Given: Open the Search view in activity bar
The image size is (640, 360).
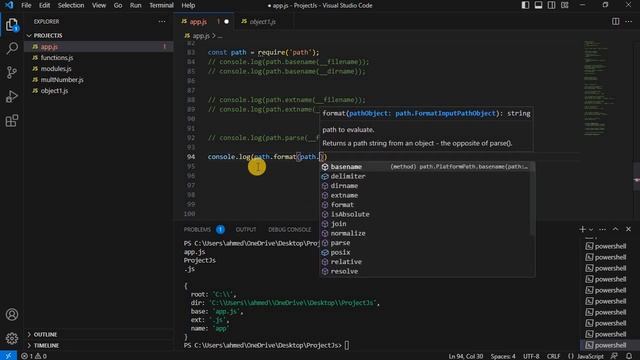Looking at the screenshot, I should (x=12, y=49).
